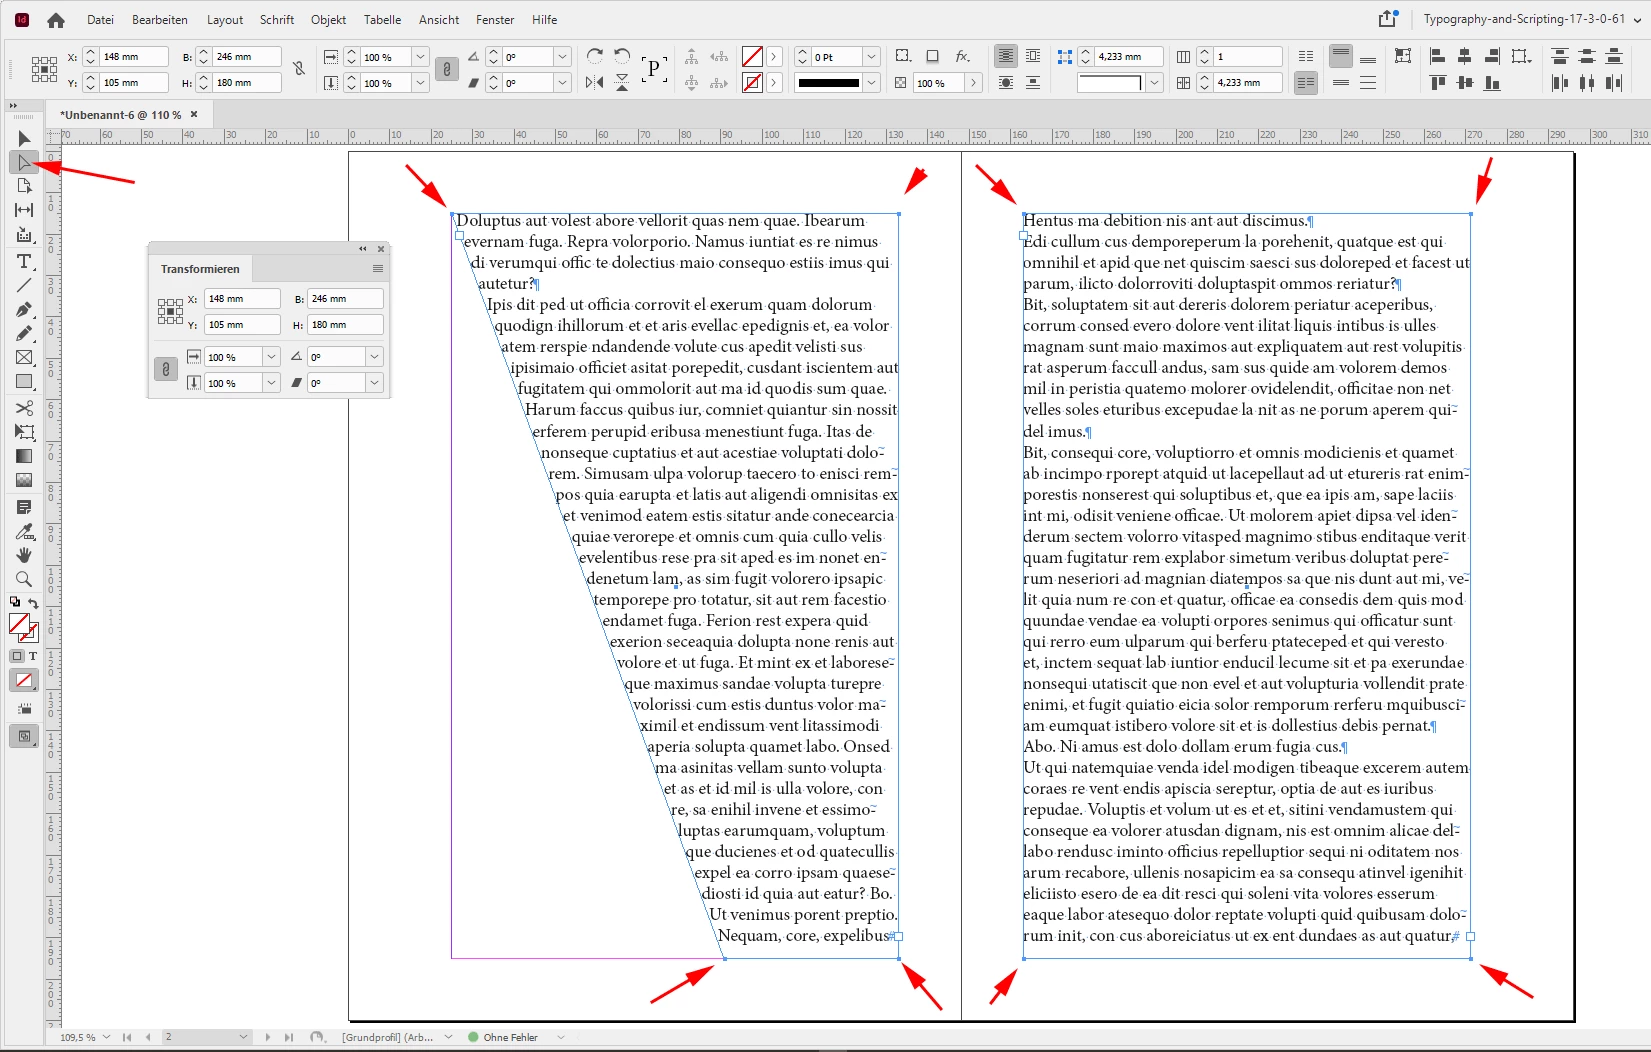Open Transformieren panel flyout menu
The width and height of the screenshot is (1651, 1052).
[378, 269]
